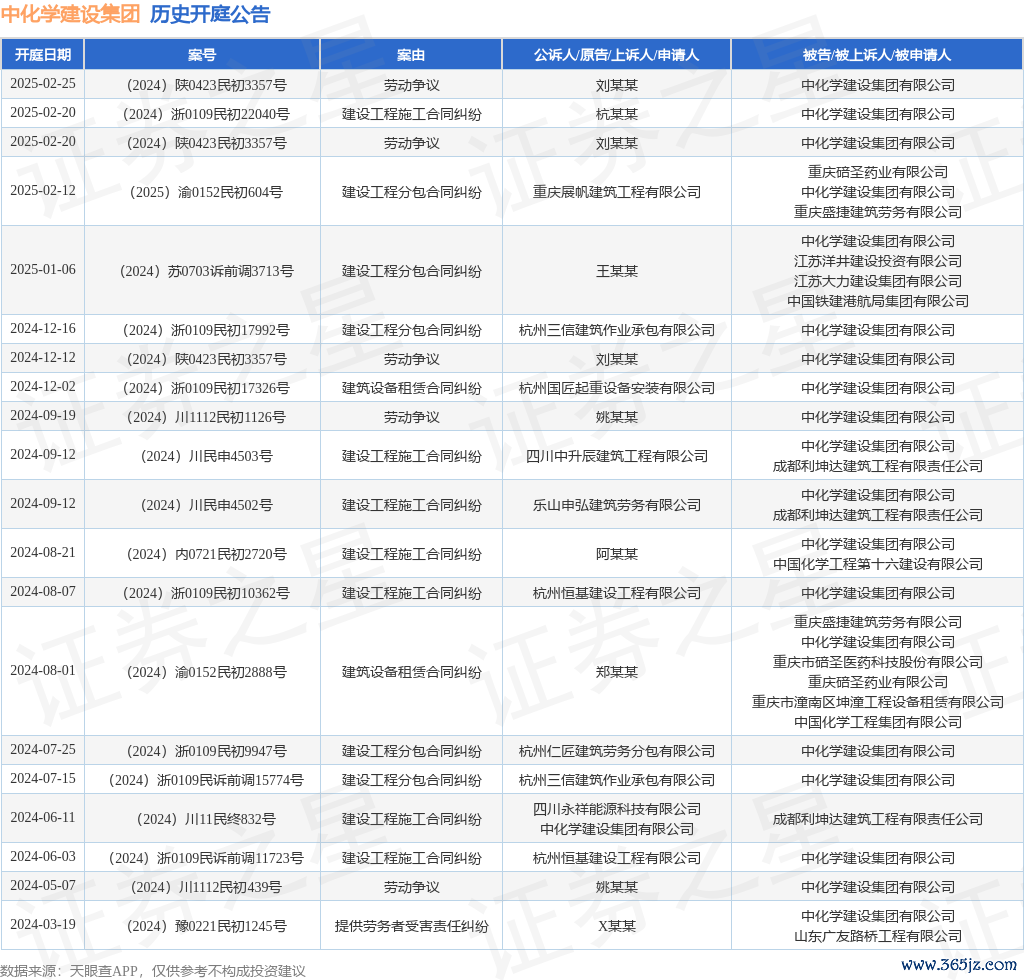Viewport: 1024px width, 980px height.
Task: Click case number (2024)浙0109民初17992号
Action: pyautogui.click(x=206, y=330)
